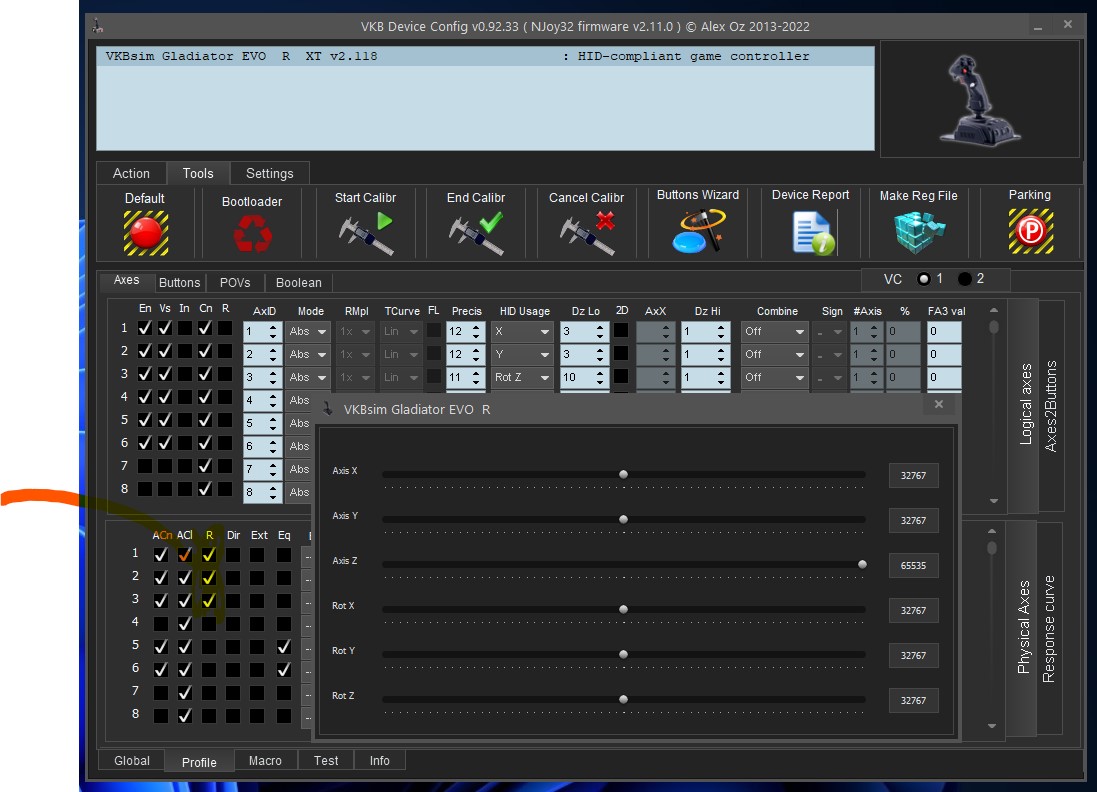Click the Axis X slider handle
1097x792 pixels.
tap(623, 474)
